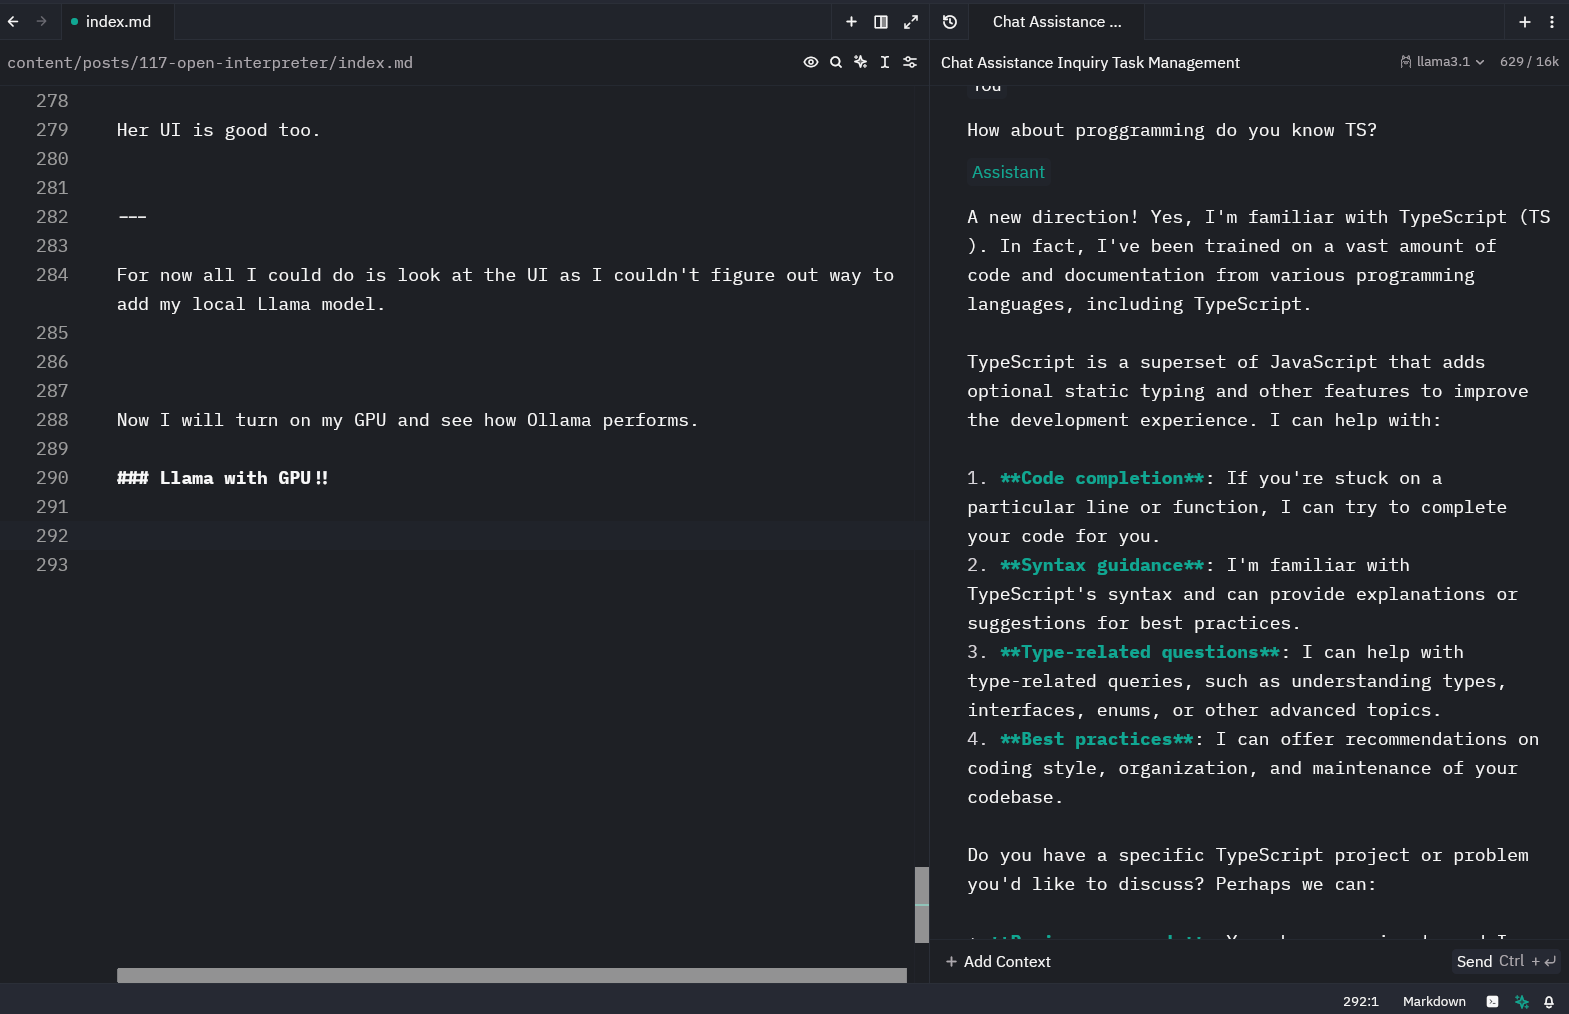Open the assistant panel three-dot menu
This screenshot has width=1569, height=1014.
tap(1552, 21)
